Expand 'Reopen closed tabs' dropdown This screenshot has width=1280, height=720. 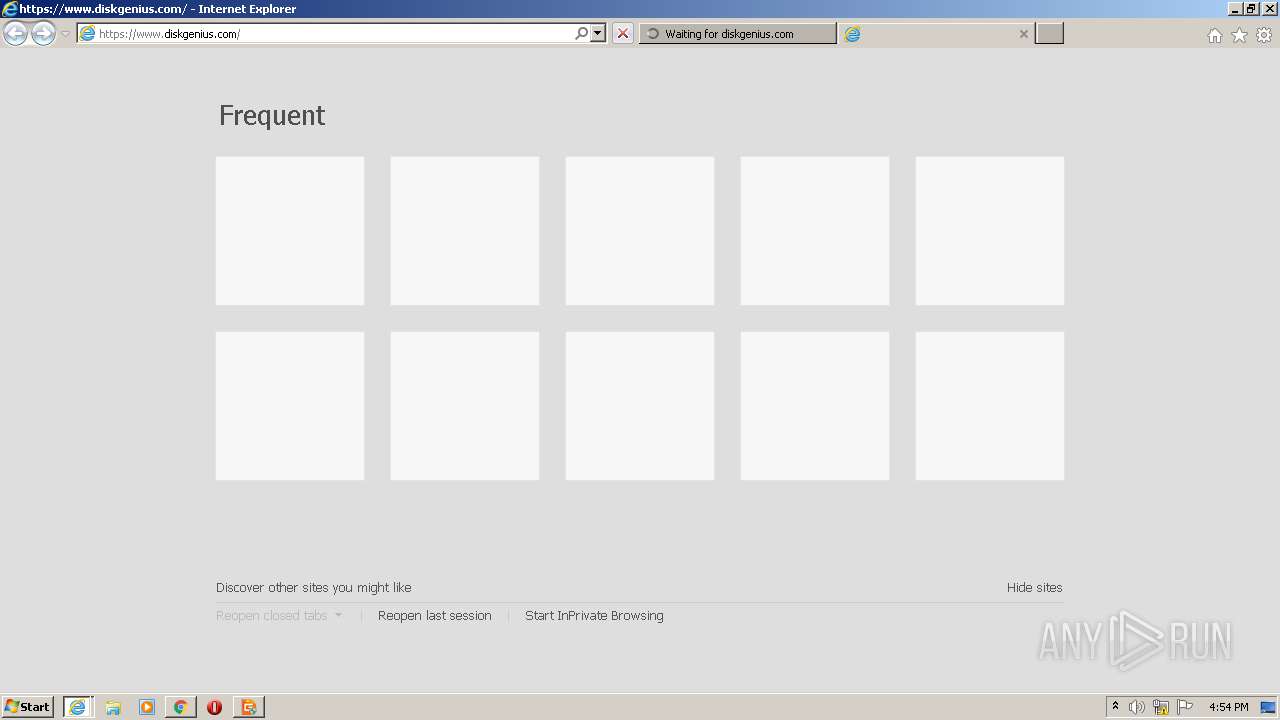[279, 616]
